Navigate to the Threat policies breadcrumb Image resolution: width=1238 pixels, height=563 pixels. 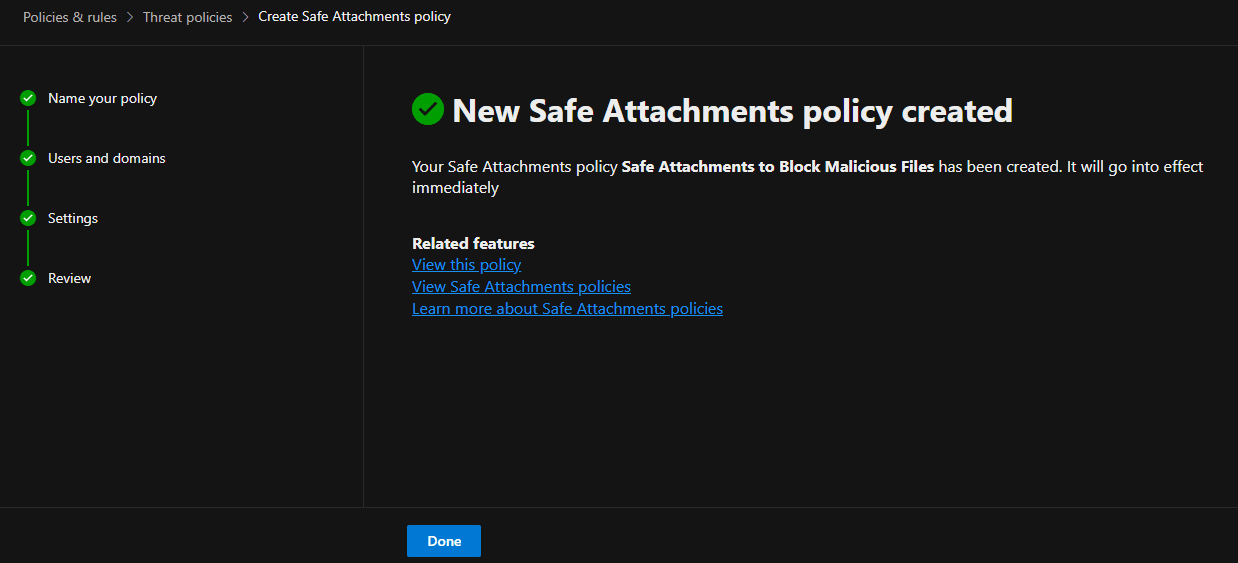[x=187, y=17]
